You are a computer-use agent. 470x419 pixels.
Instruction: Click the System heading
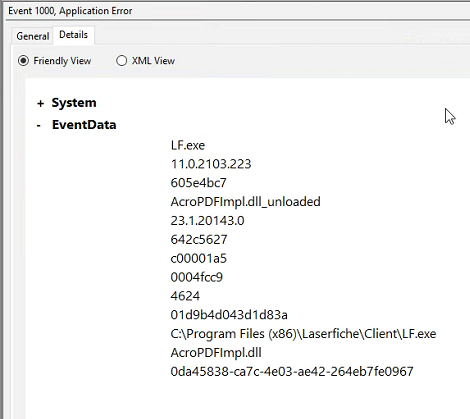tap(74, 103)
